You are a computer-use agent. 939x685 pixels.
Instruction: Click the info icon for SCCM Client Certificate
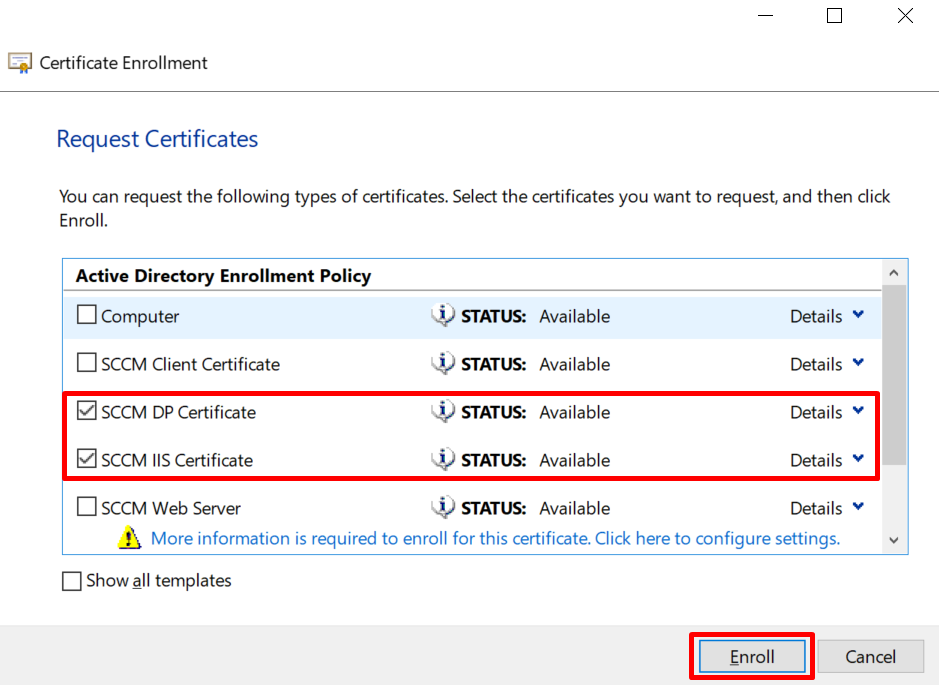pyautogui.click(x=443, y=363)
